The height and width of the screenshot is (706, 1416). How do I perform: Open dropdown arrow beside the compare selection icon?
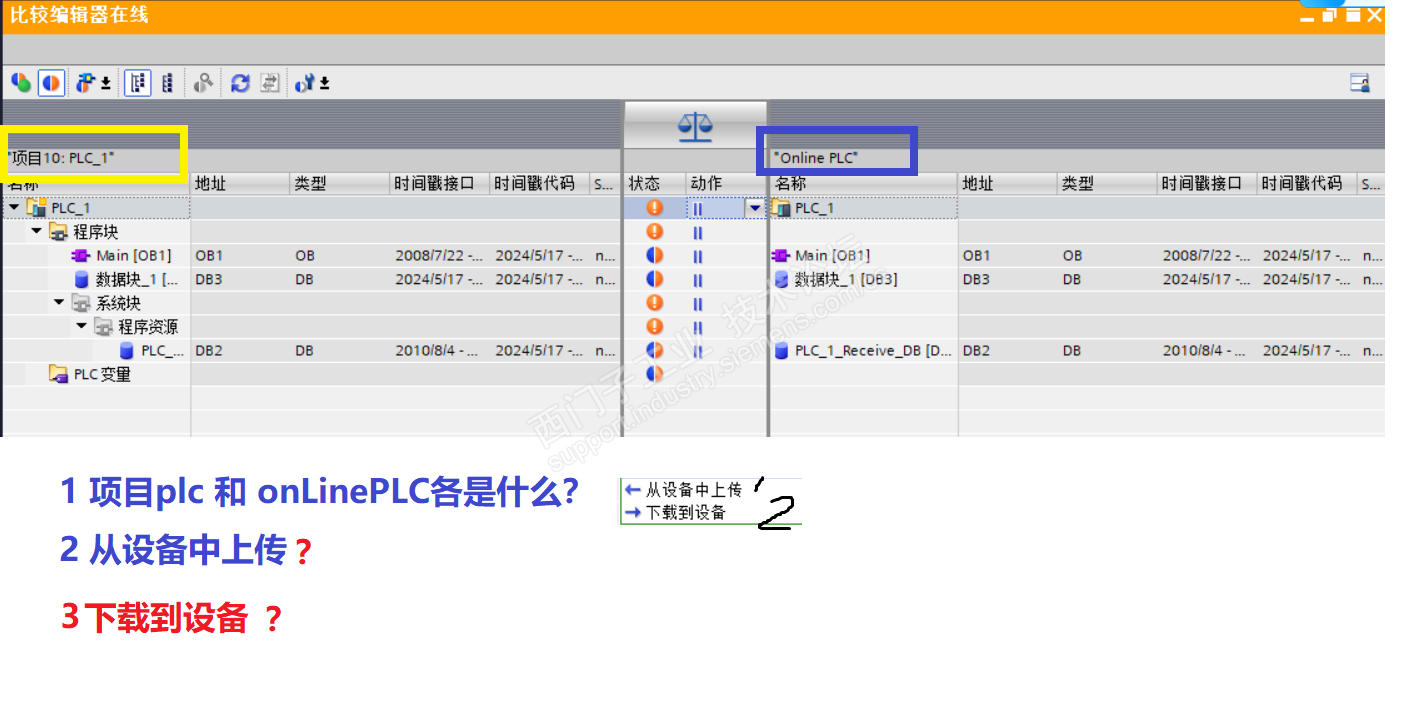pos(106,84)
